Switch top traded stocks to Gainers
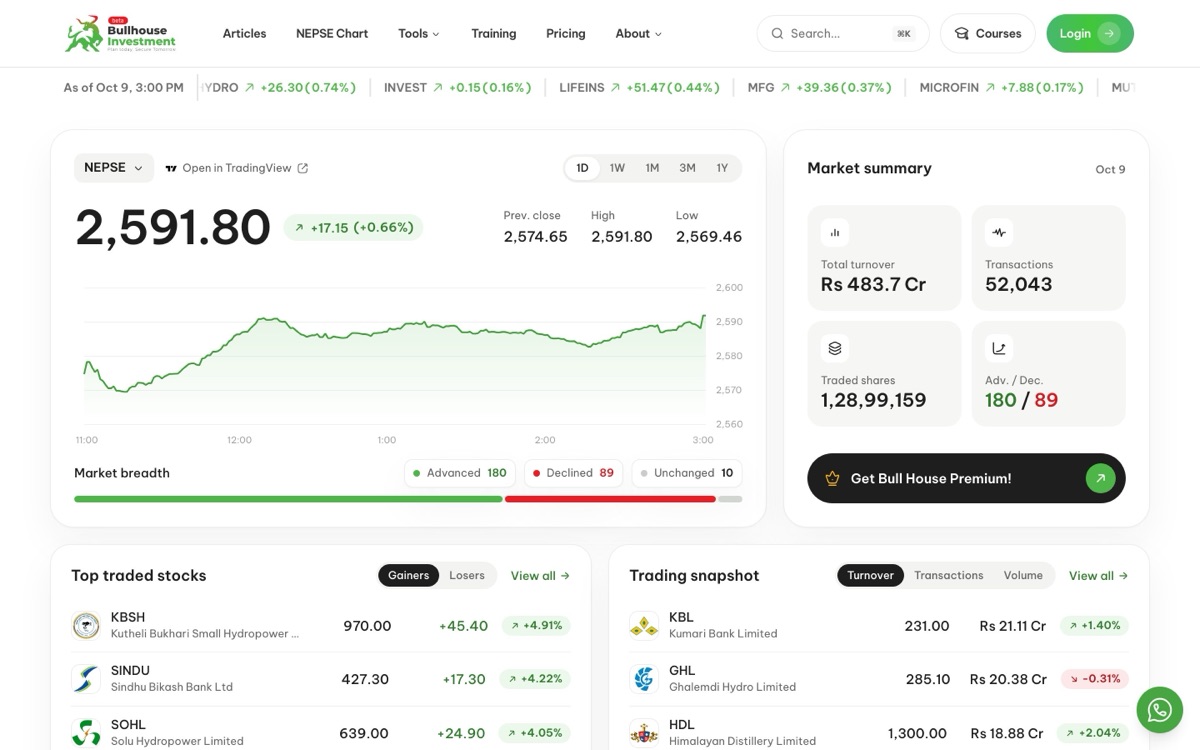The height and width of the screenshot is (750, 1200). tap(408, 575)
